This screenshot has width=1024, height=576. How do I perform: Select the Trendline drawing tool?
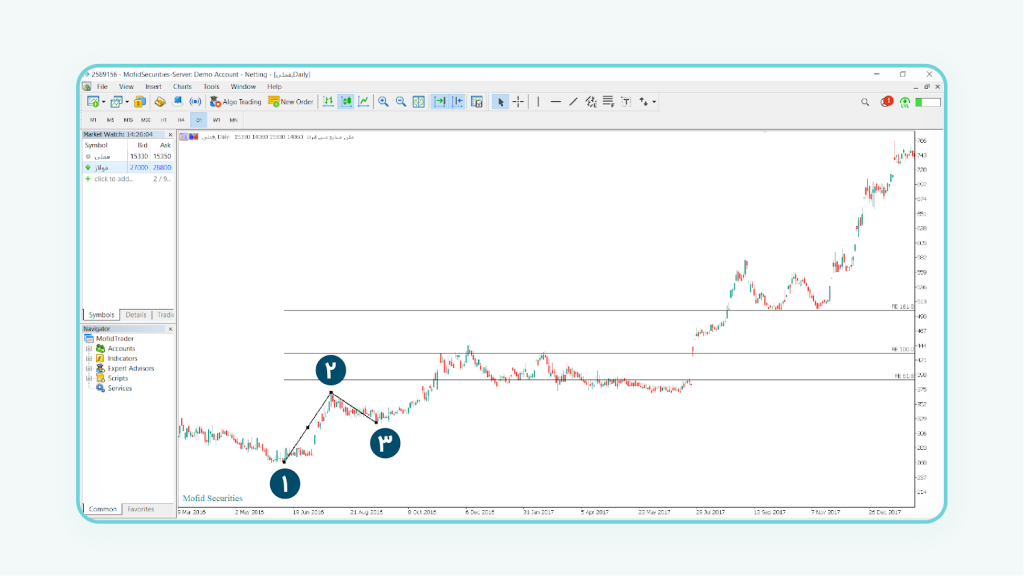573,102
